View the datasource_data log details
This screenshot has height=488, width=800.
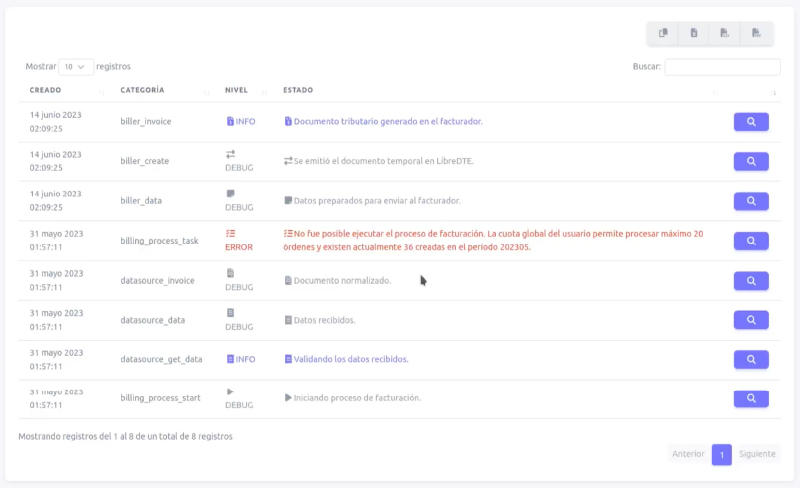[751, 320]
